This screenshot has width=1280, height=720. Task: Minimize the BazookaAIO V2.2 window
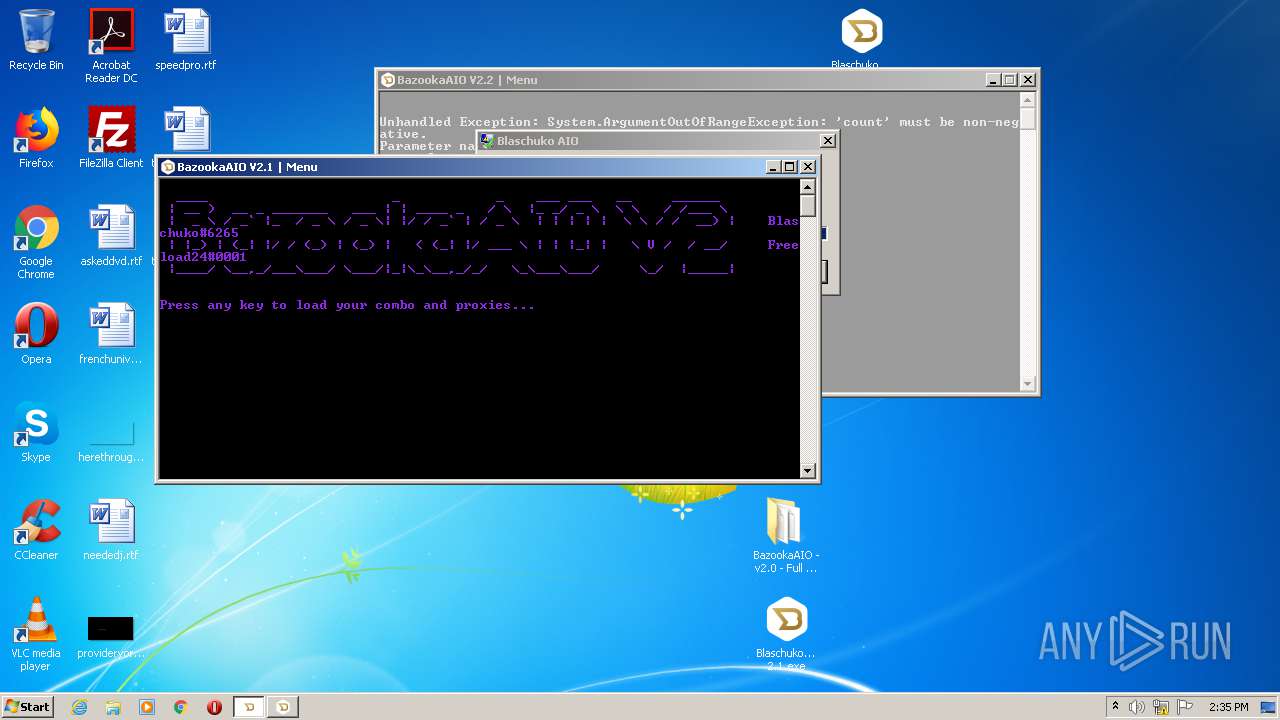993,80
